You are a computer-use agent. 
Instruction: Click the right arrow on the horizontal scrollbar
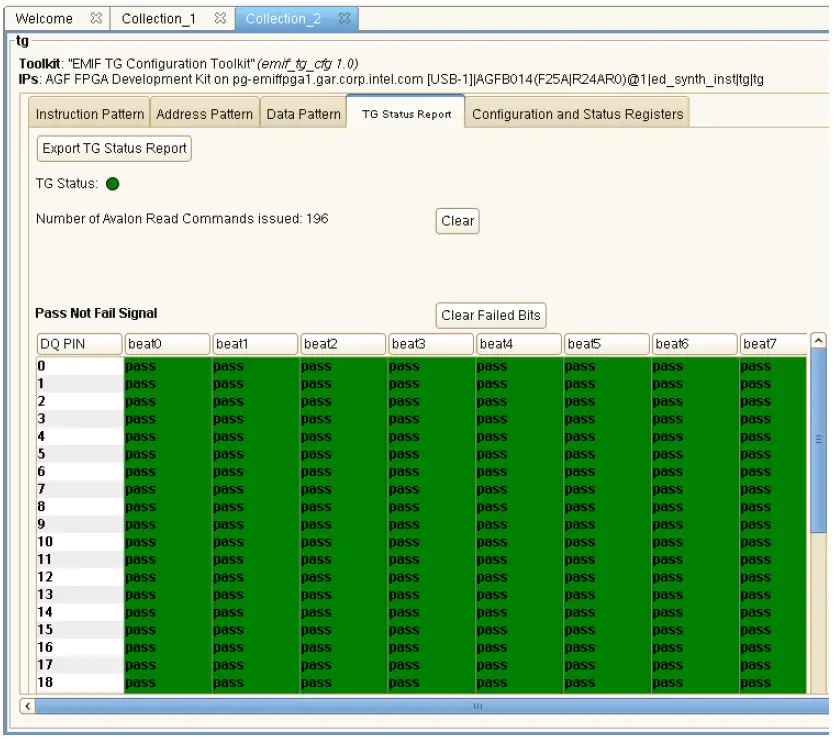pyautogui.click(x=826, y=706)
